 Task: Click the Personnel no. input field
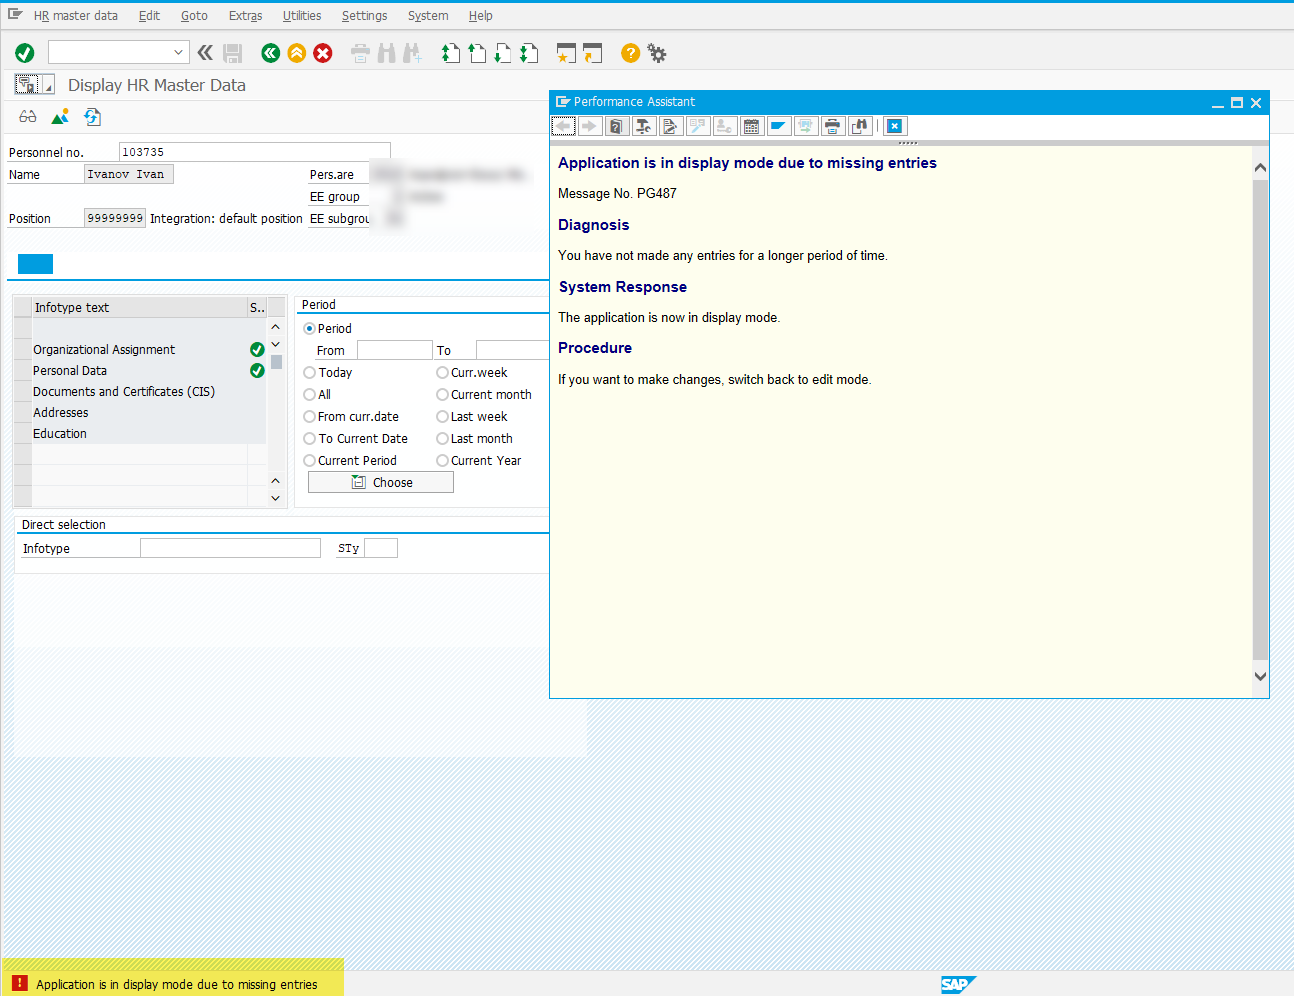click(x=254, y=152)
